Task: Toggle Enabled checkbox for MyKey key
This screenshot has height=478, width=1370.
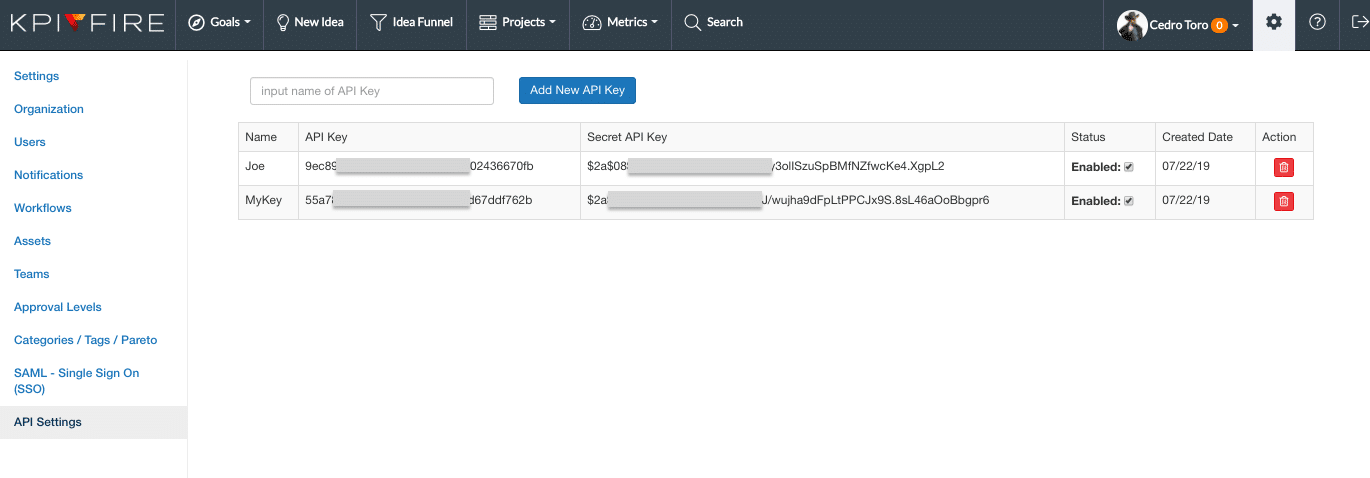Action: click(x=1129, y=201)
